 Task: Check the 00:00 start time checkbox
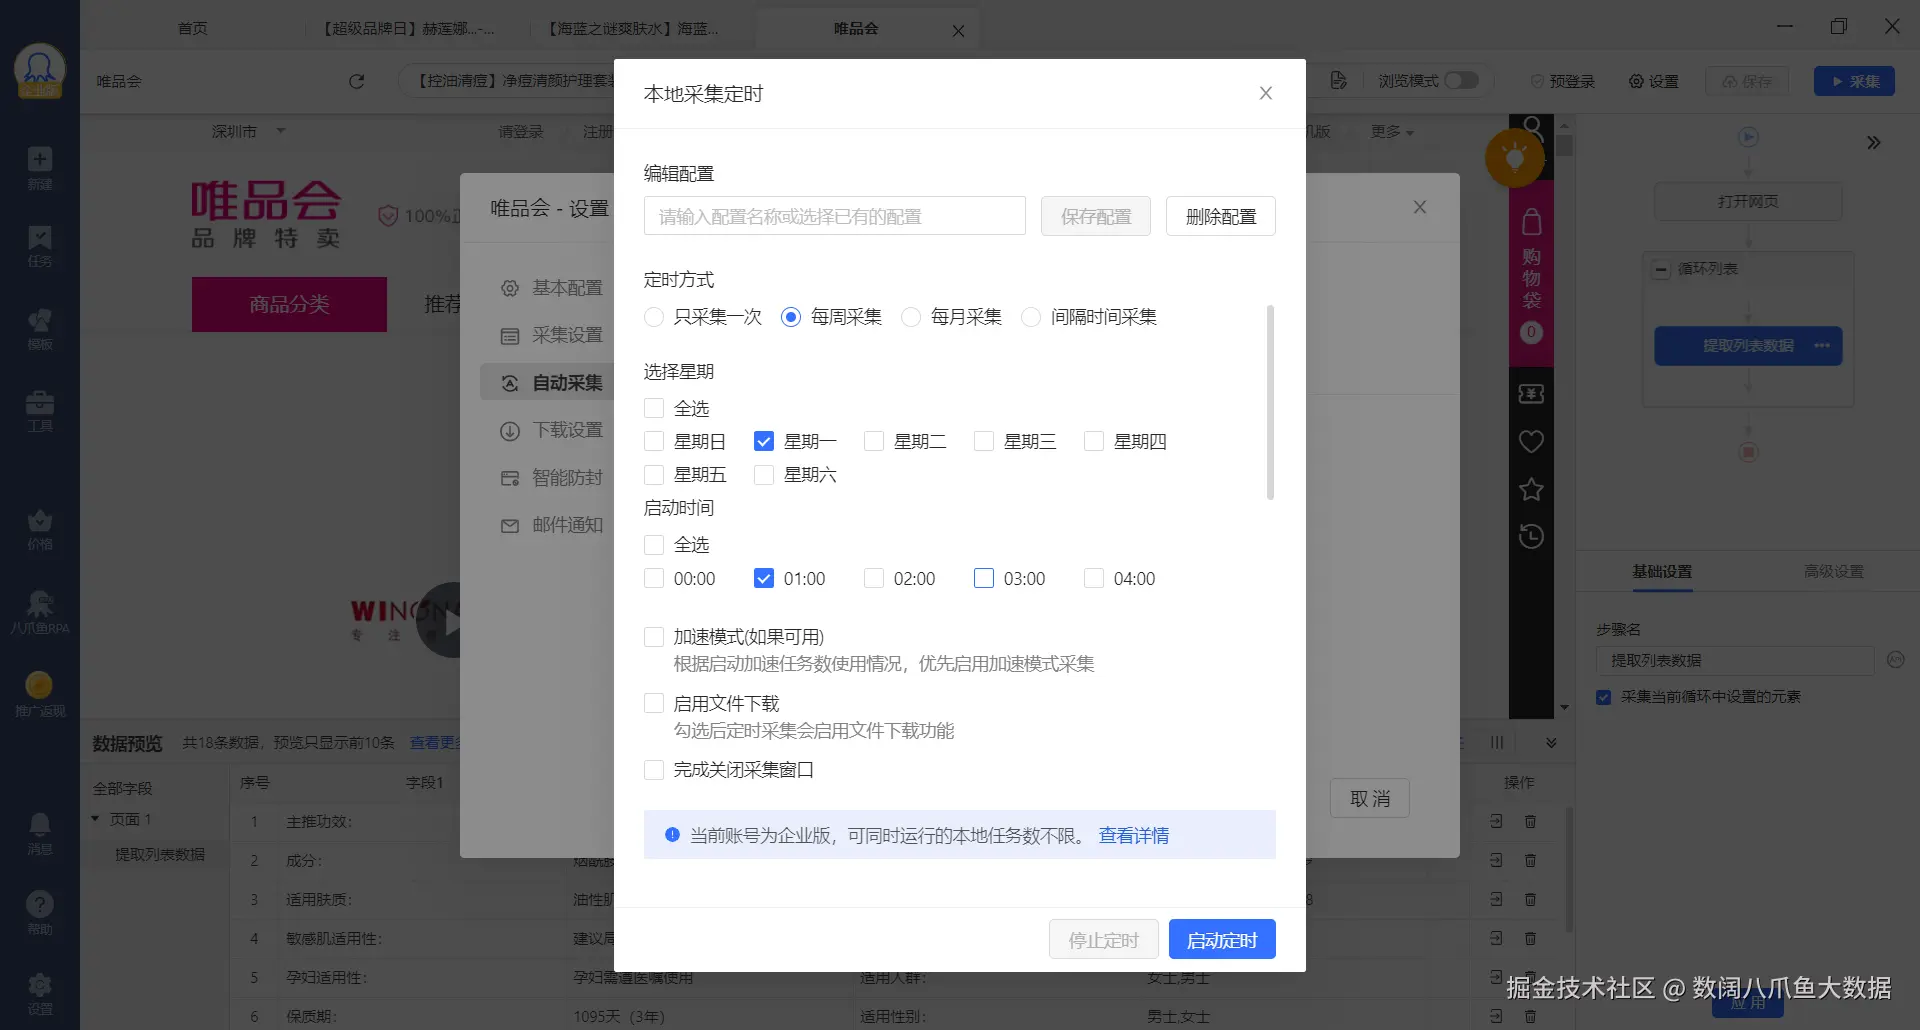[654, 578]
